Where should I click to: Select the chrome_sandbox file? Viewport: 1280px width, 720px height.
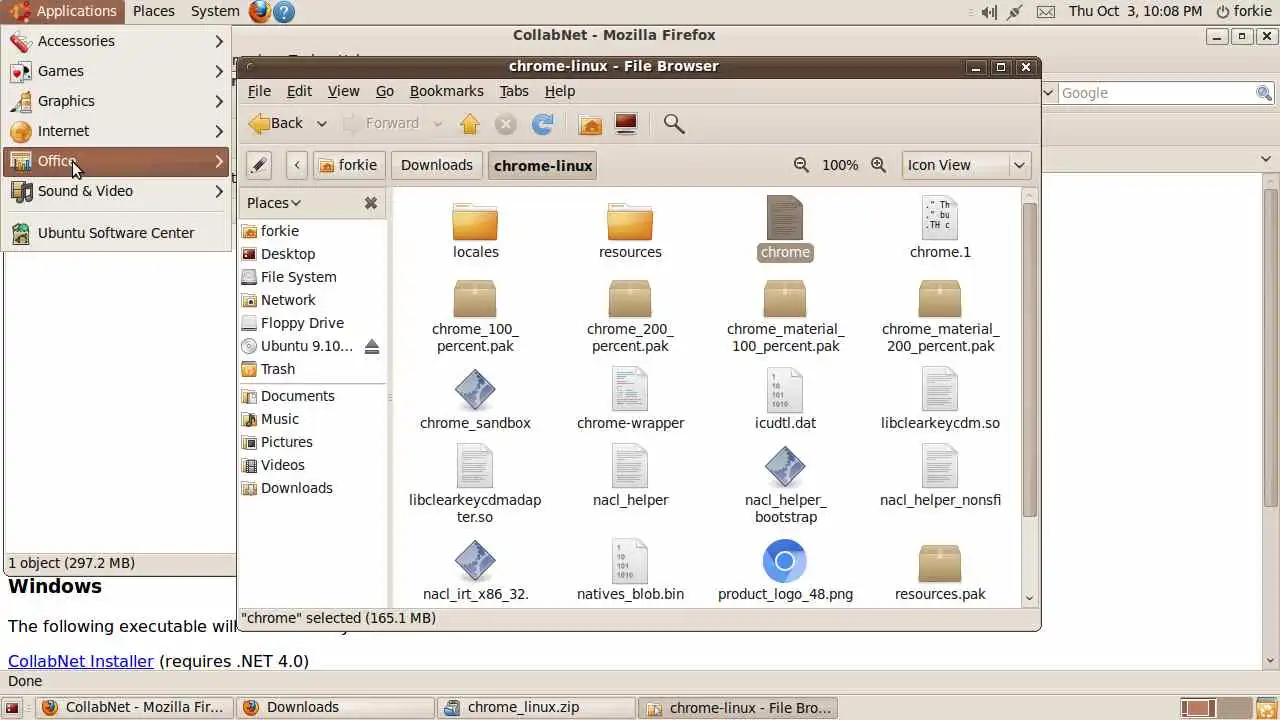point(475,400)
